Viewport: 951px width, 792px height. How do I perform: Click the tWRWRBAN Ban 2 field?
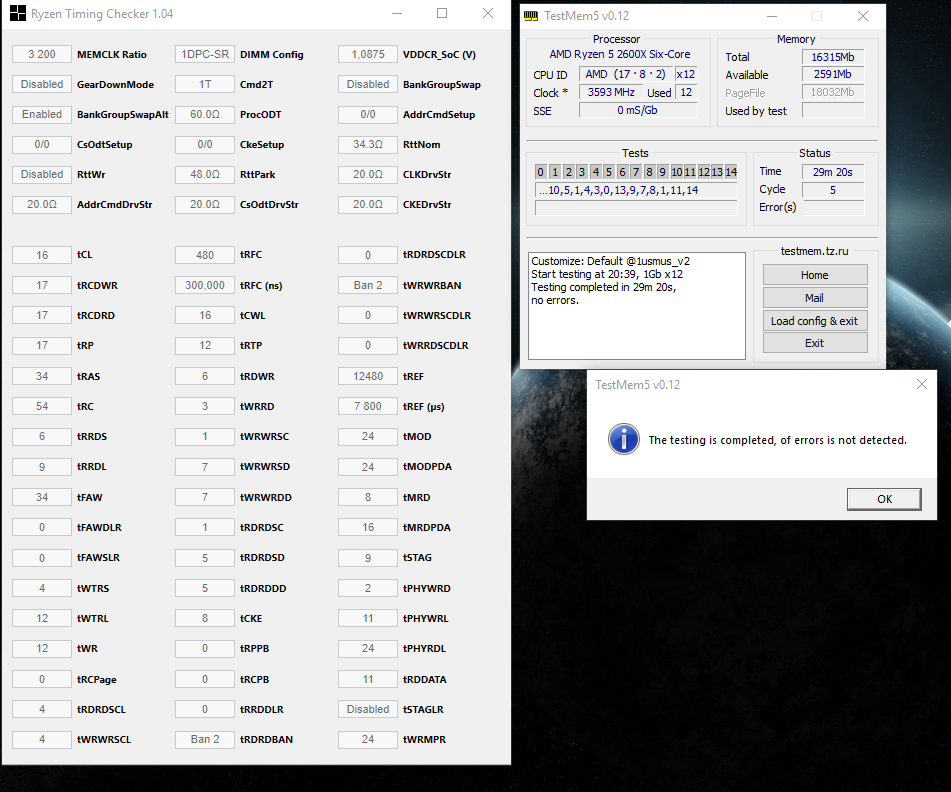click(x=368, y=285)
